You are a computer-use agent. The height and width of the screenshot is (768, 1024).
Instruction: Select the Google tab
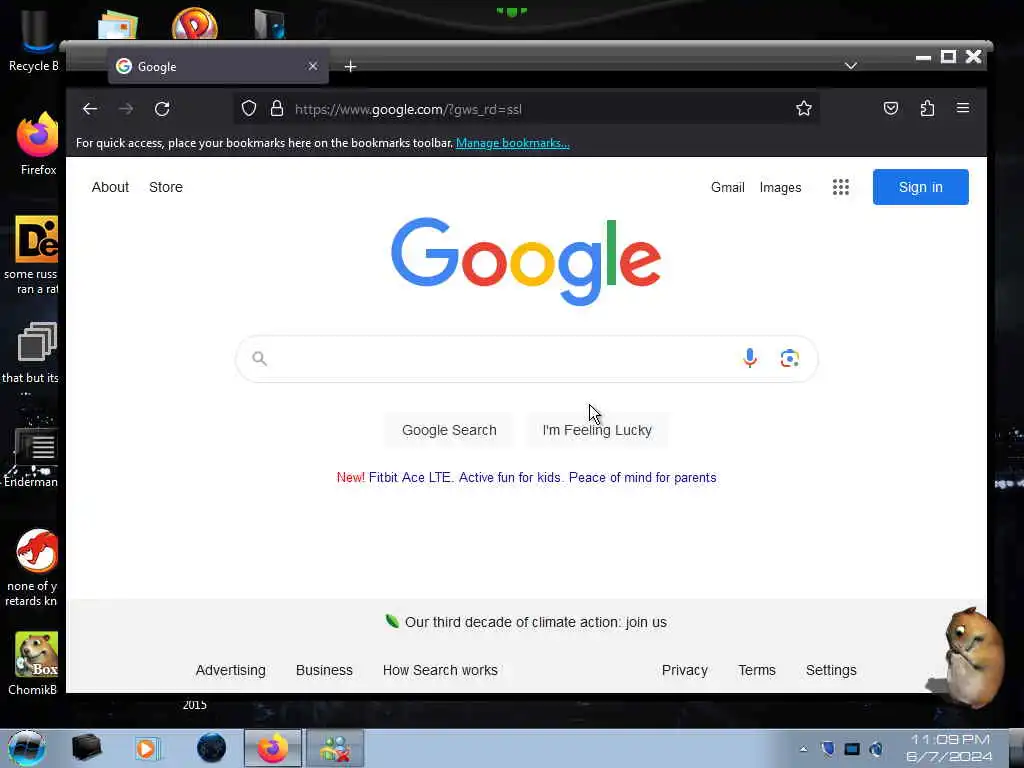[x=218, y=67]
